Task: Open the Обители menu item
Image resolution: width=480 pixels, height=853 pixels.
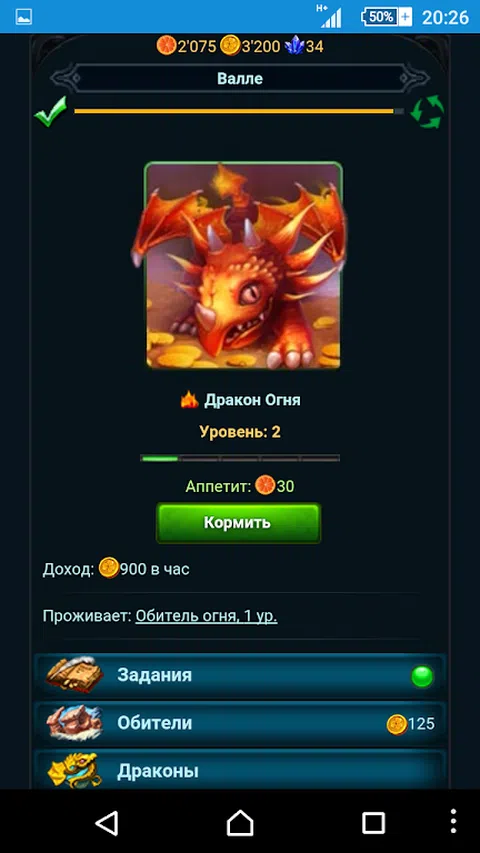Action: [240, 724]
